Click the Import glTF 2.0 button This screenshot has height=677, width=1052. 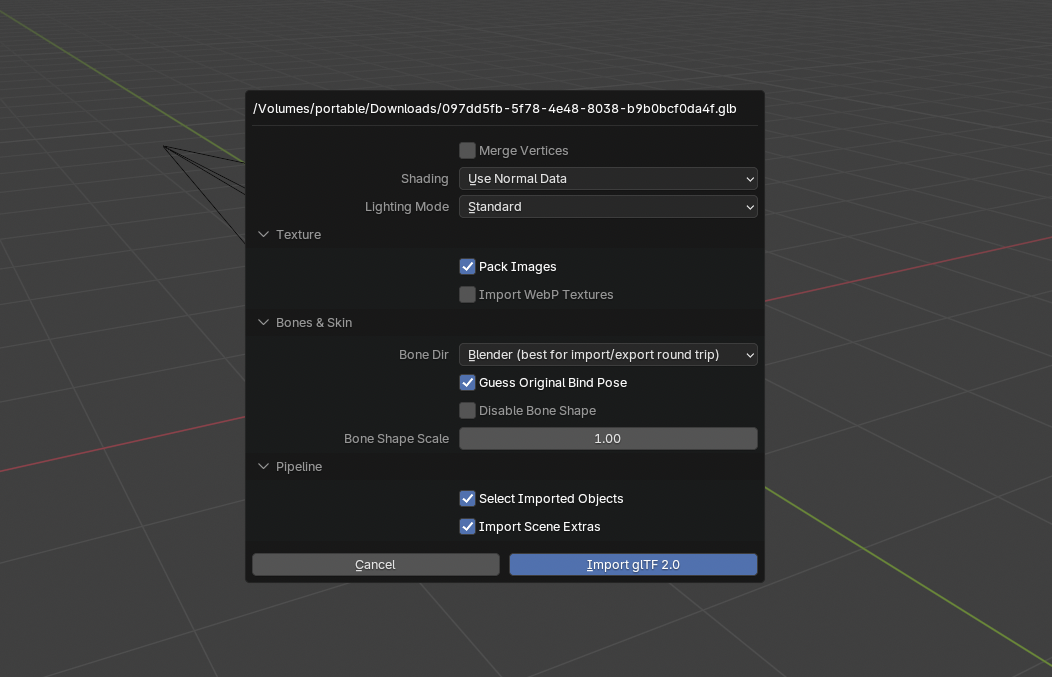(633, 565)
